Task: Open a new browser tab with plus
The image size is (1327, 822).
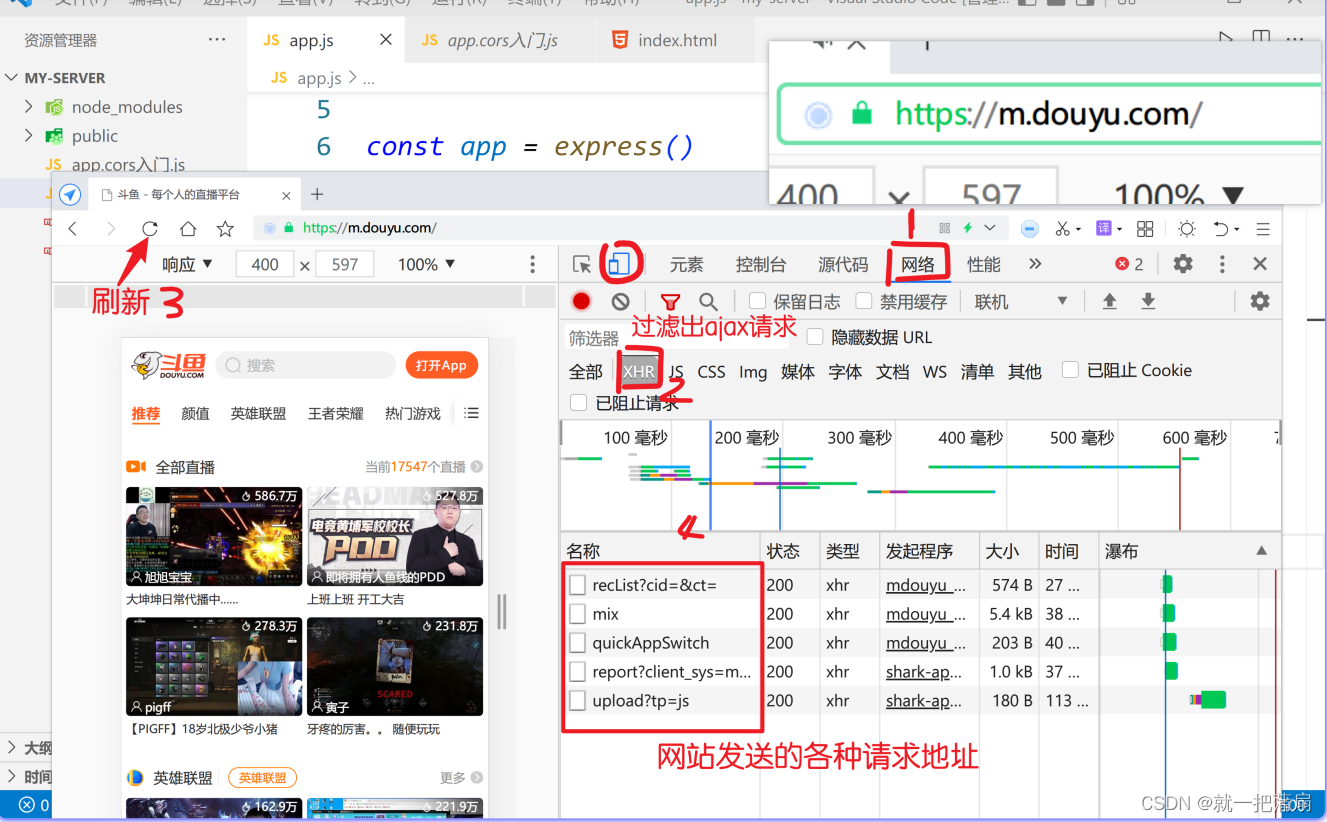Action: coord(317,194)
